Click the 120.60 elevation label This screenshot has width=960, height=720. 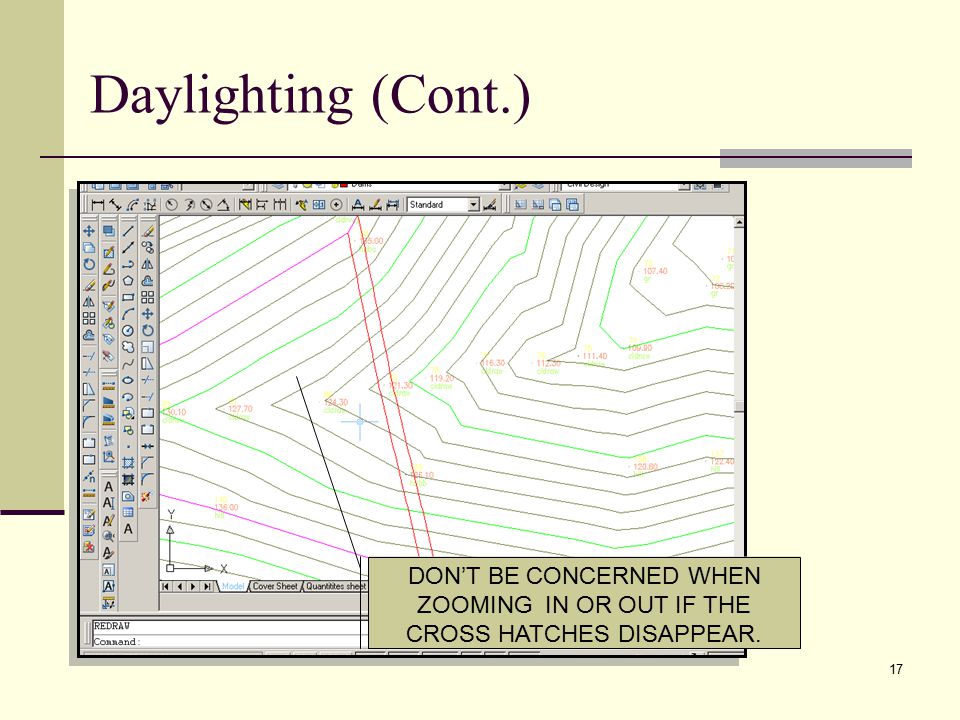(645, 467)
